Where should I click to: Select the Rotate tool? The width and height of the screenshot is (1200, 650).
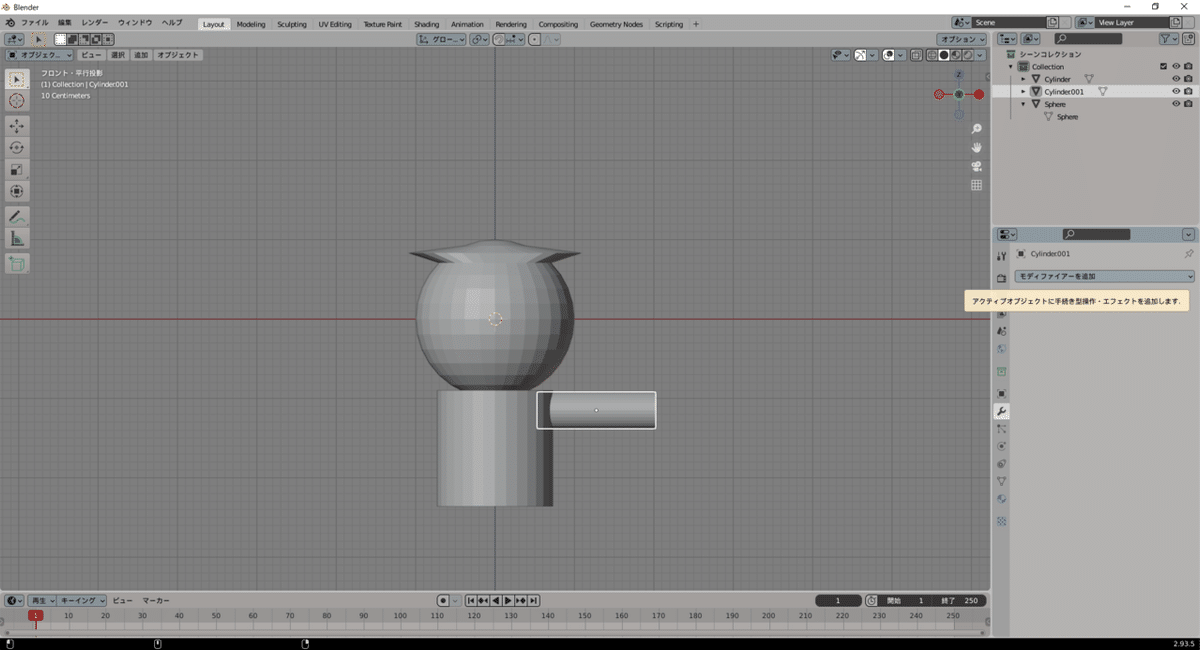[17, 148]
